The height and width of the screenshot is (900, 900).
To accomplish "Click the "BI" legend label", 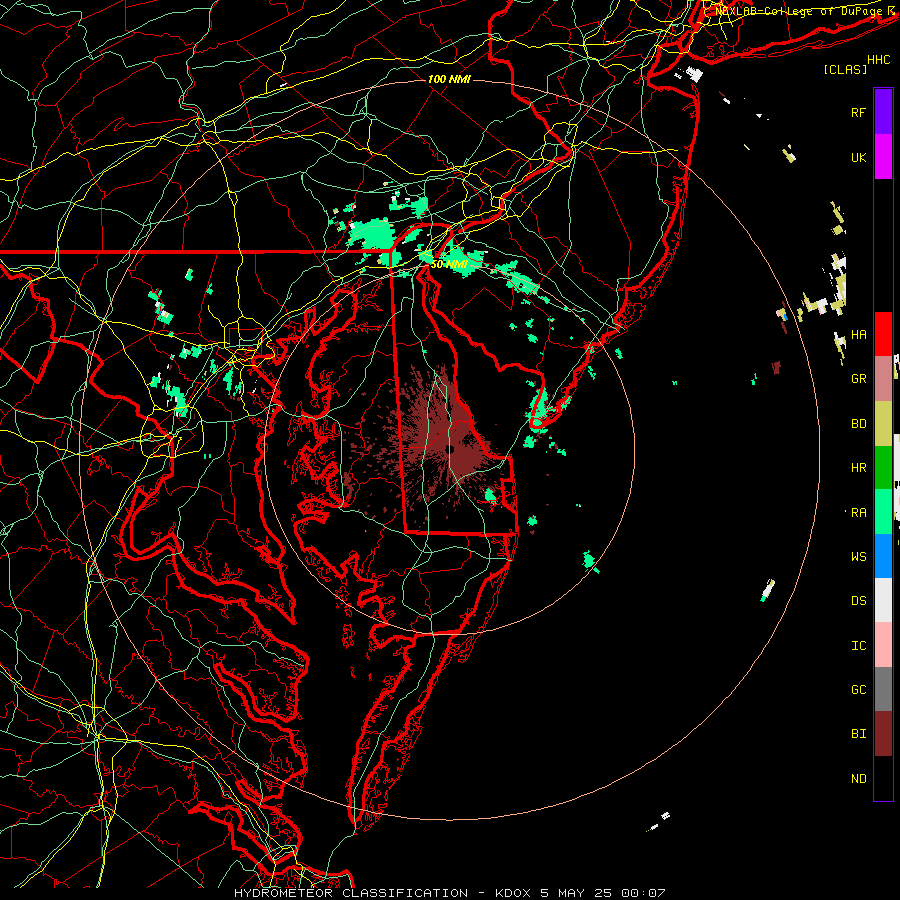I will tap(858, 734).
